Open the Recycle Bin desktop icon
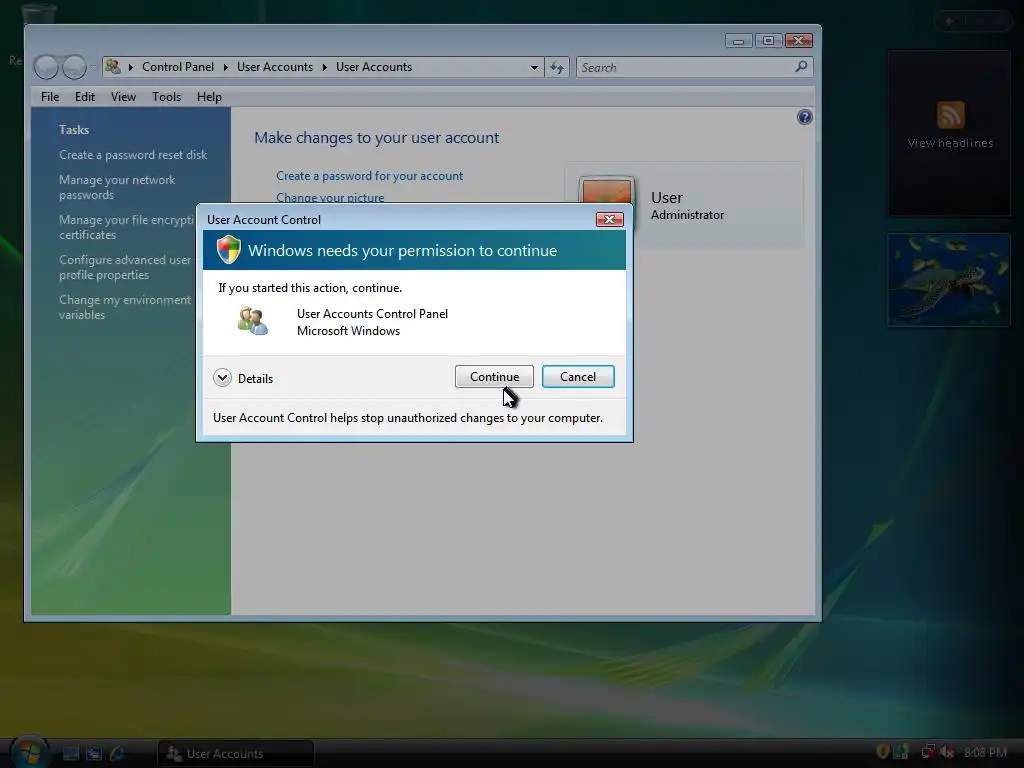1024x768 pixels. tap(37, 16)
